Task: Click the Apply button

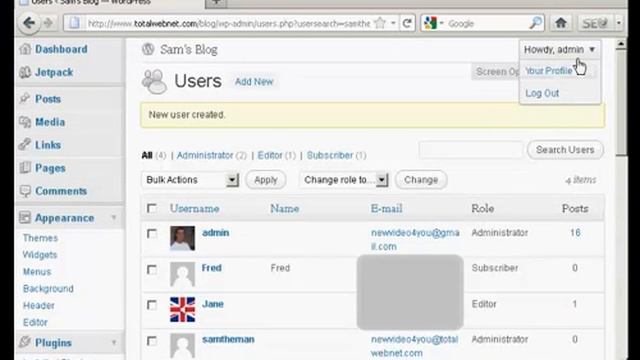Action: click(266, 180)
